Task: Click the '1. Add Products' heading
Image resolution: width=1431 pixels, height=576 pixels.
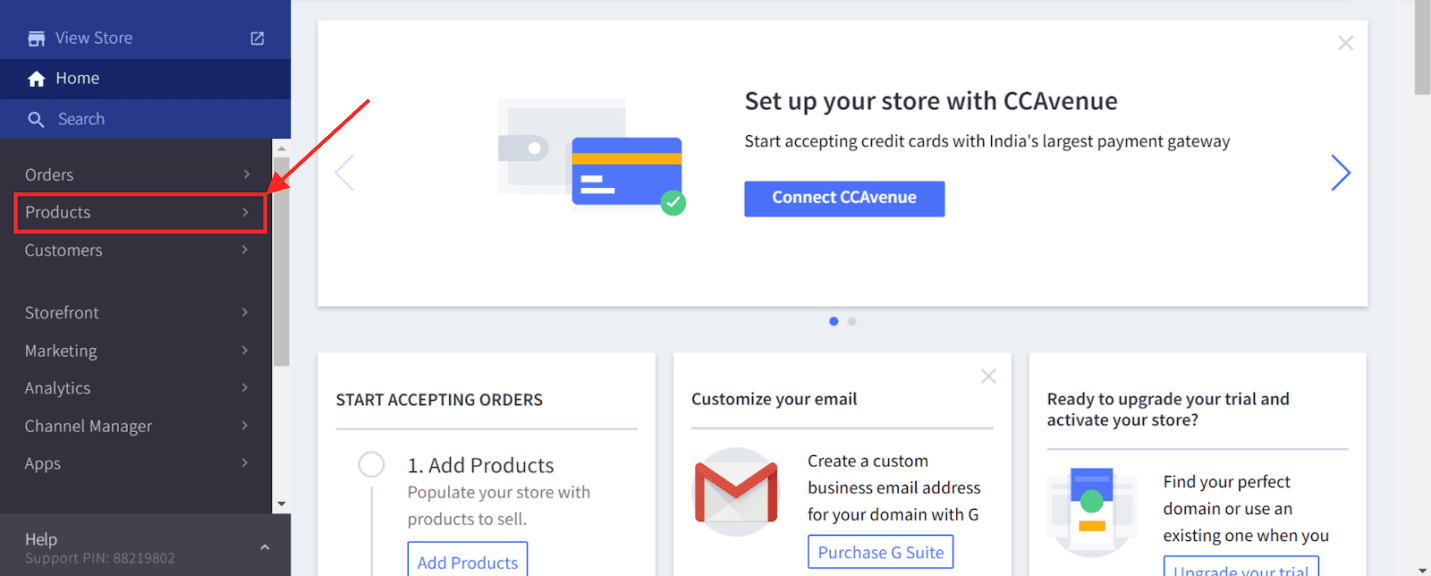Action: [480, 466]
